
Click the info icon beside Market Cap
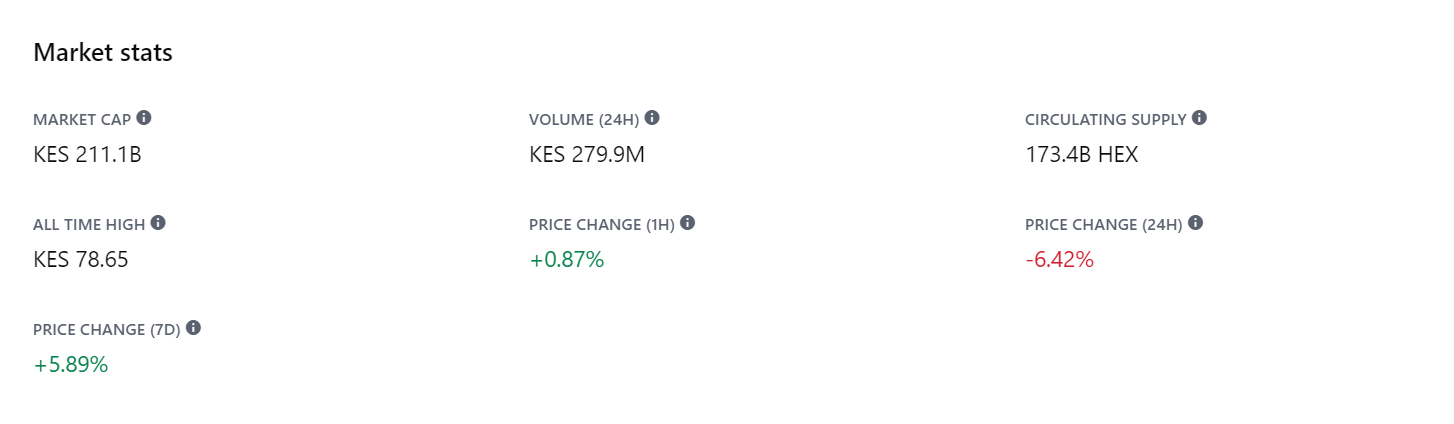tap(144, 118)
